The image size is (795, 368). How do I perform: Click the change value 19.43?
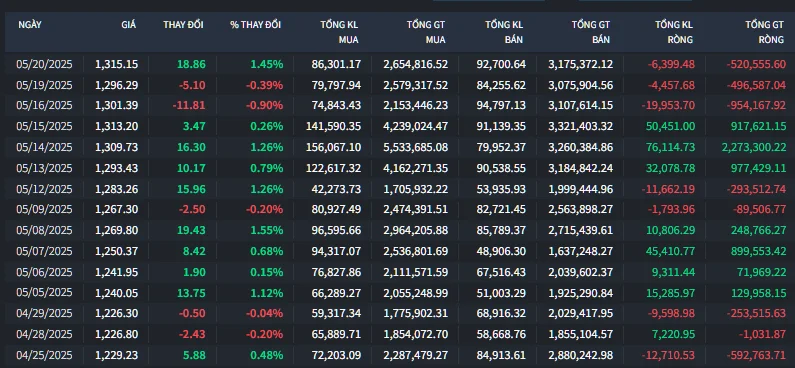tap(192, 230)
